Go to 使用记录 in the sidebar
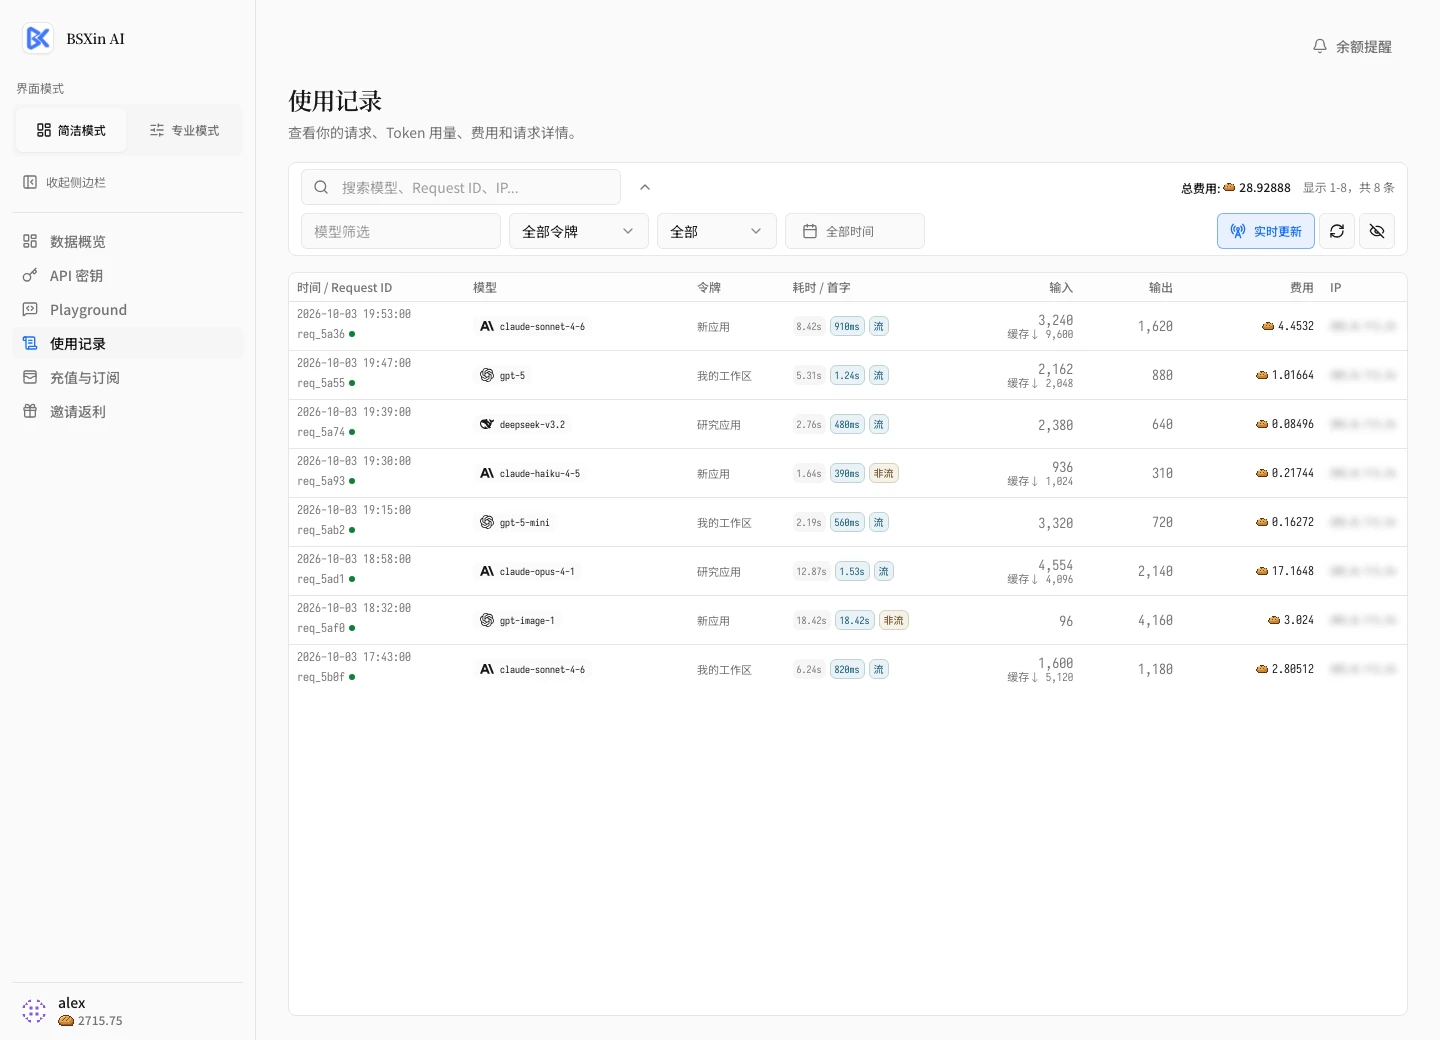Viewport: 1440px width, 1040px height. click(128, 343)
